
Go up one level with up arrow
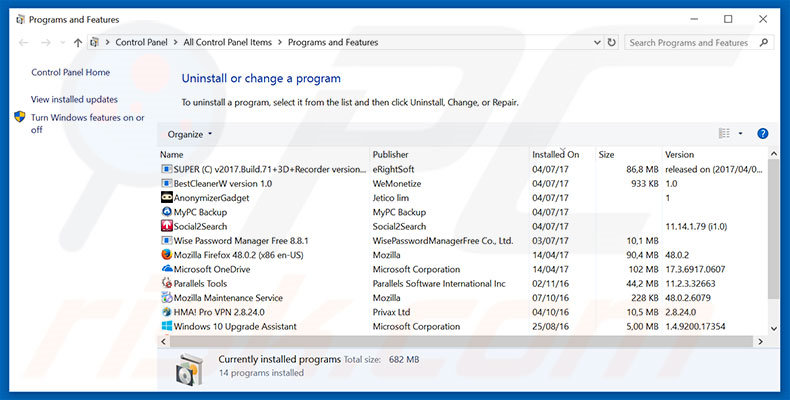click(x=78, y=43)
